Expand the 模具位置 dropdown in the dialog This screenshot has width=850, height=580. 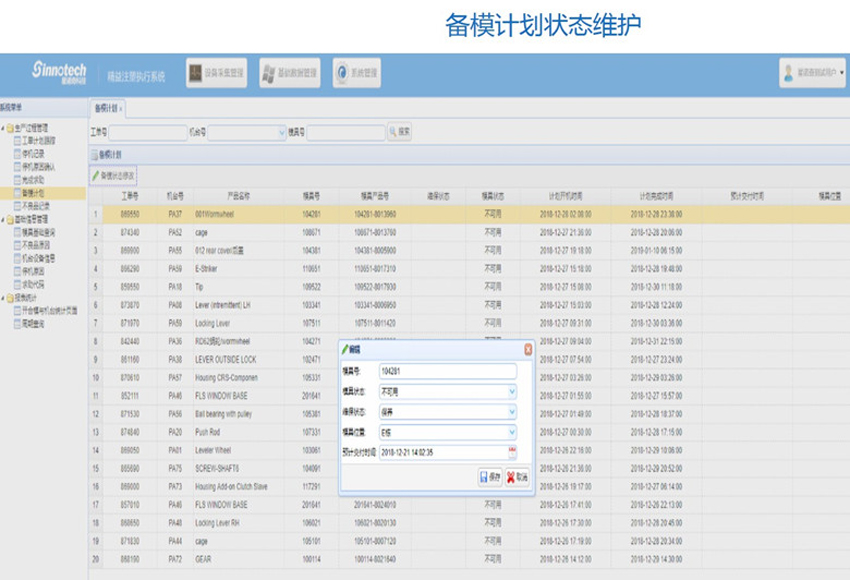[x=512, y=432]
